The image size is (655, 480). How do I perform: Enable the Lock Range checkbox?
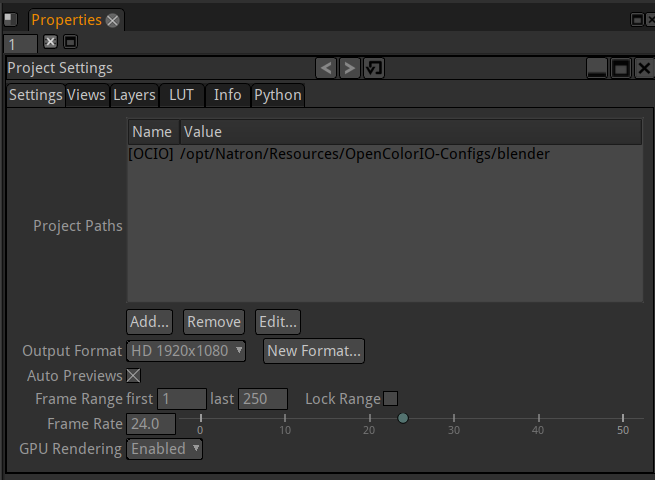tap(391, 398)
